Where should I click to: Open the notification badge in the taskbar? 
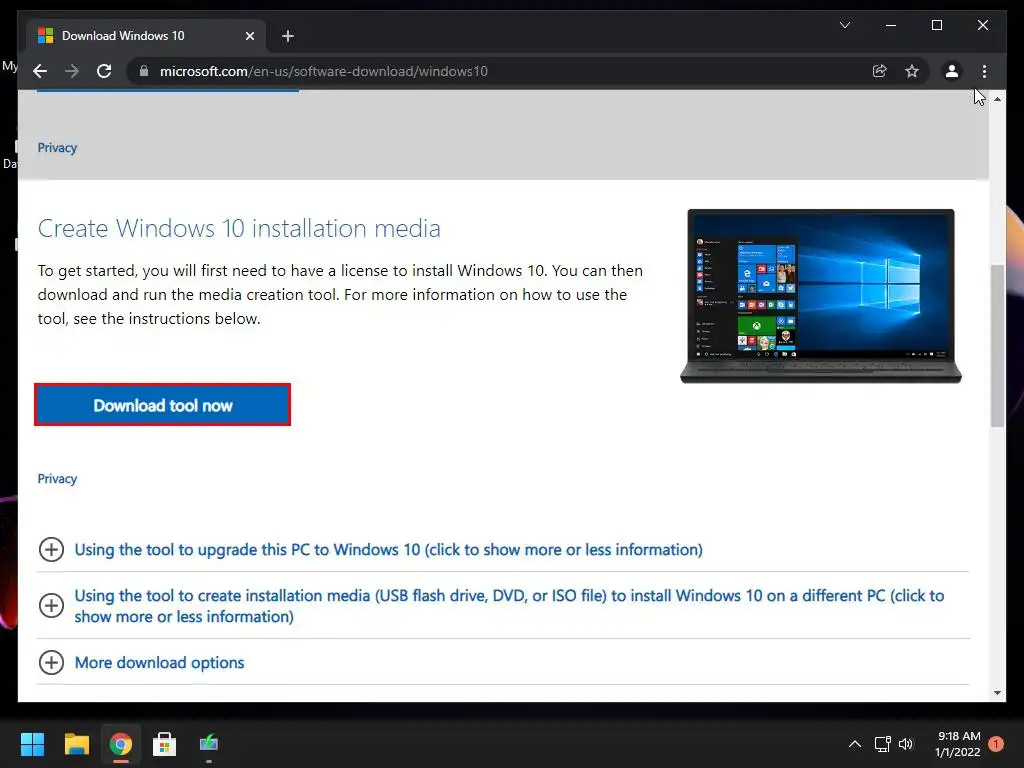coord(996,743)
